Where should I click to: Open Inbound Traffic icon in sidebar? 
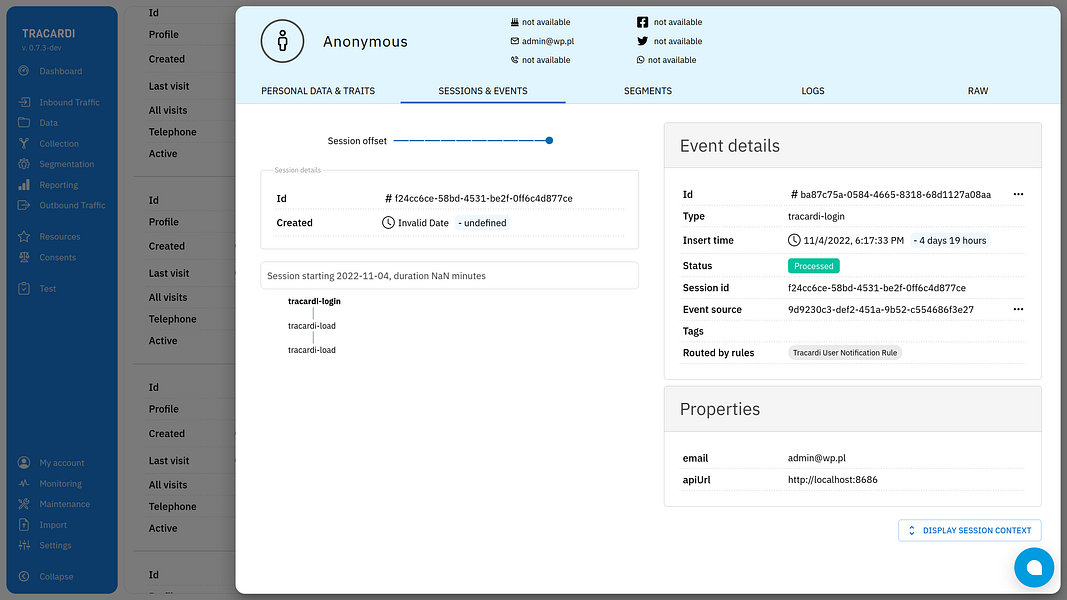(24, 102)
